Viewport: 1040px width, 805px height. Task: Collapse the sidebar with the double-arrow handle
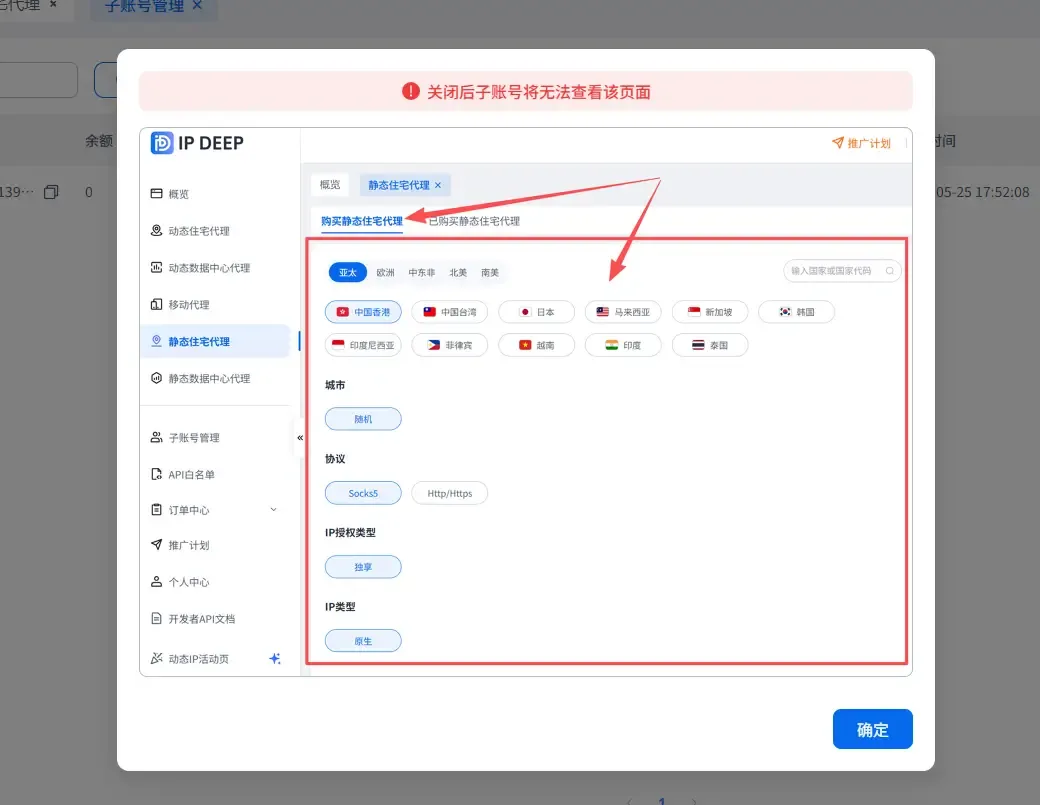pos(300,438)
